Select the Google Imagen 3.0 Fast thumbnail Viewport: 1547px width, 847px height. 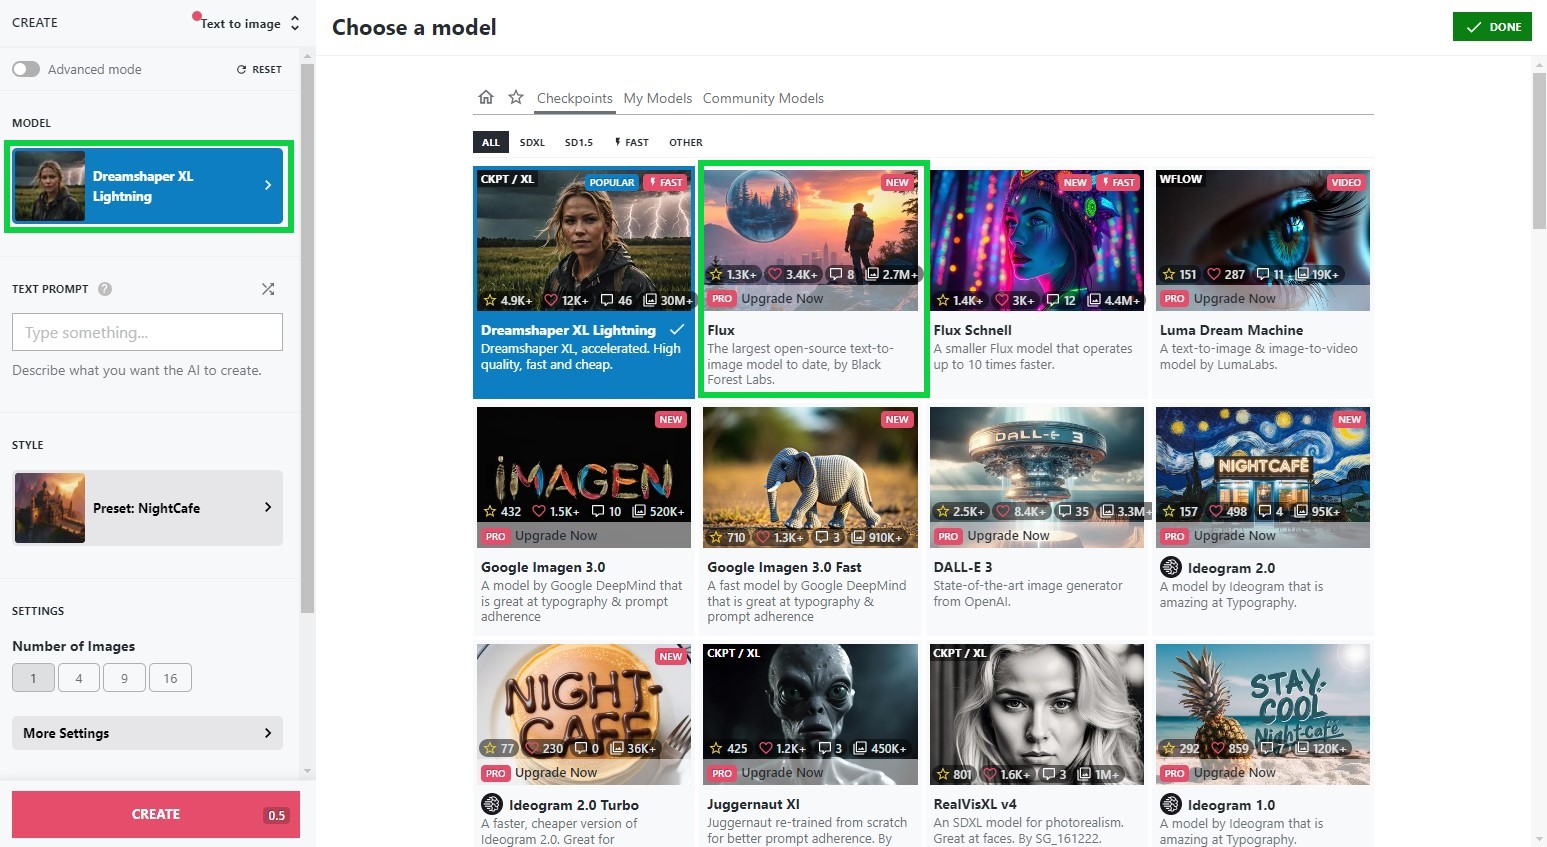click(810, 477)
